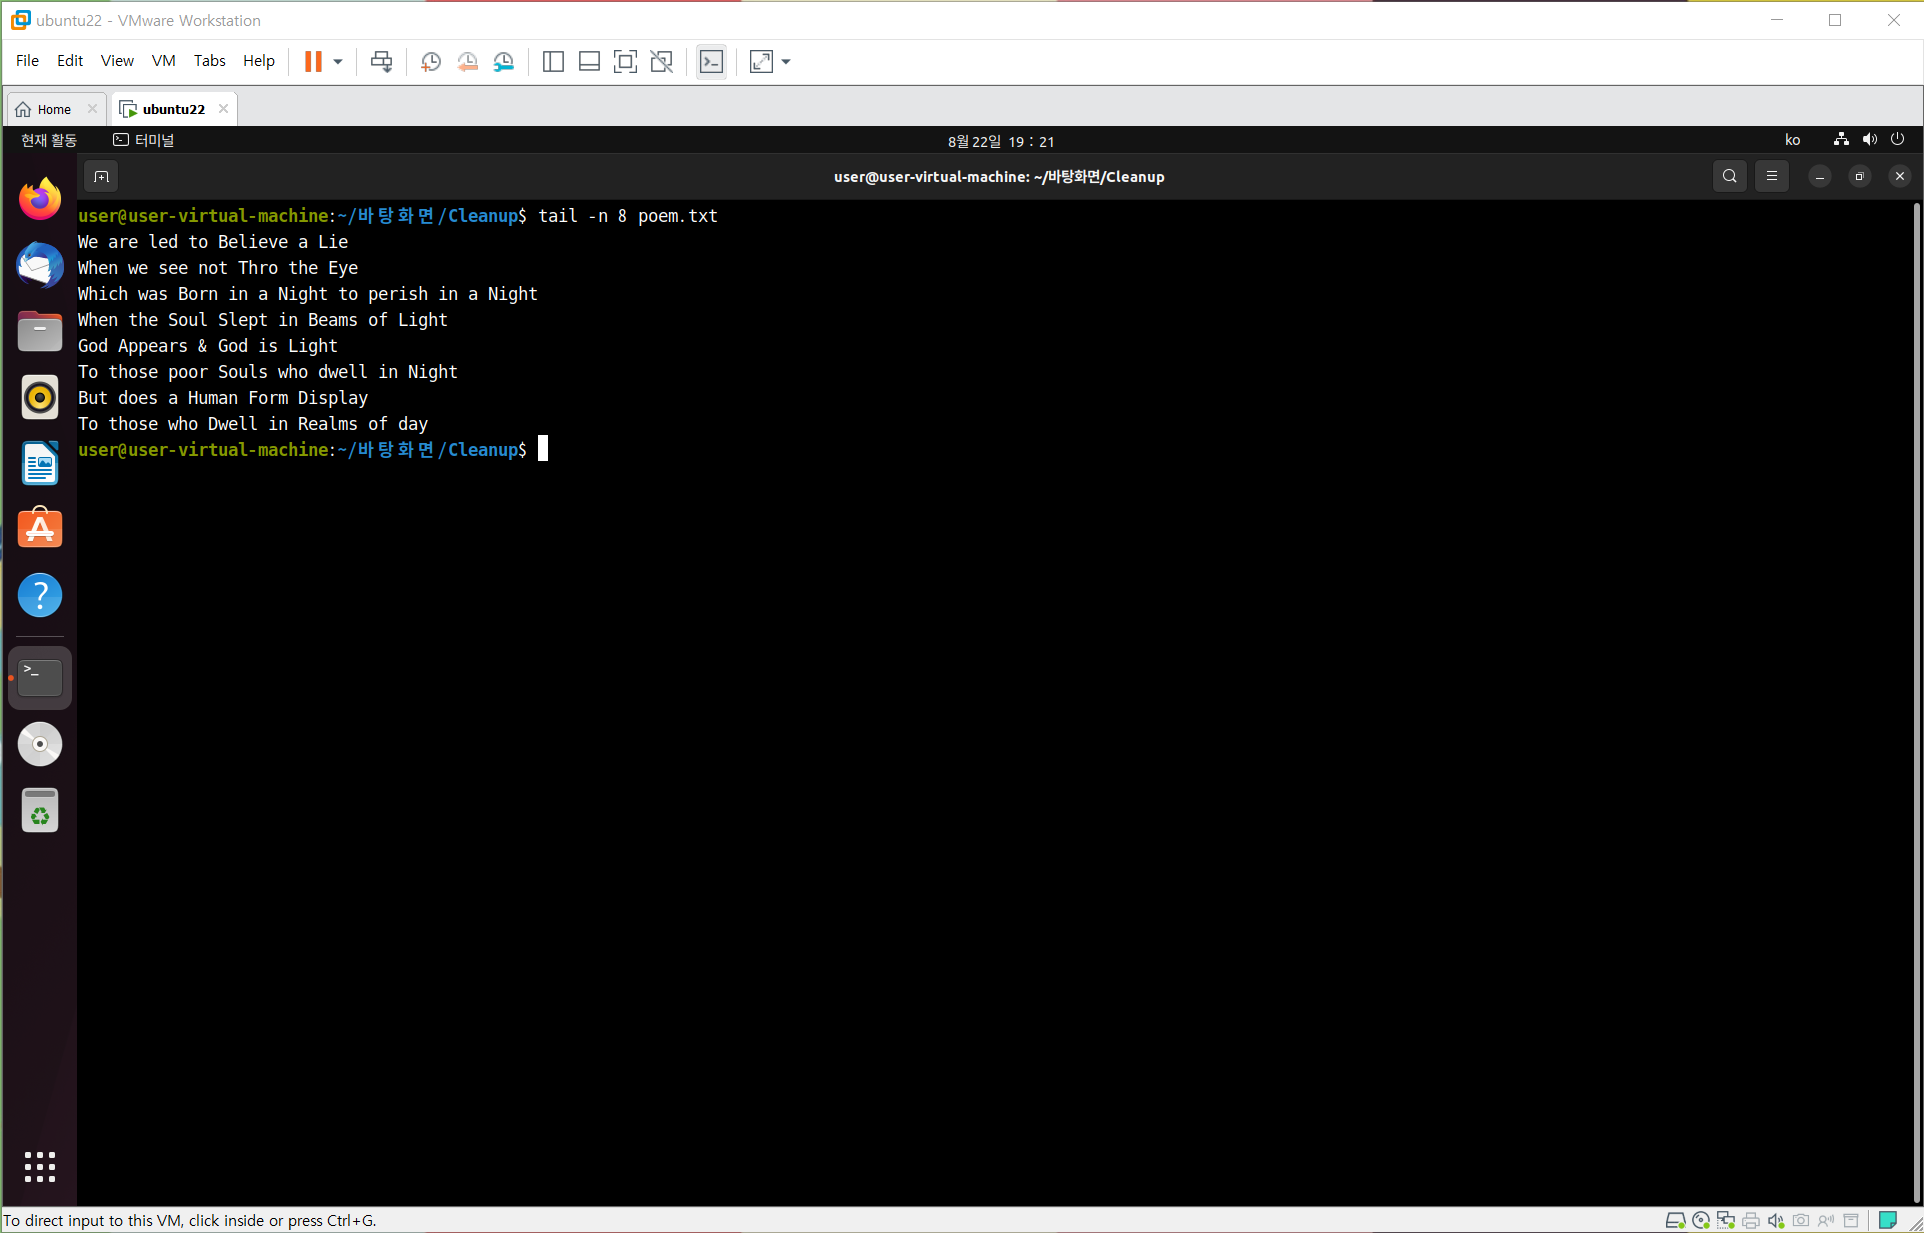Click the 현재 활동 activities button
Image resolution: width=1924 pixels, height=1233 pixels.
pos(49,141)
